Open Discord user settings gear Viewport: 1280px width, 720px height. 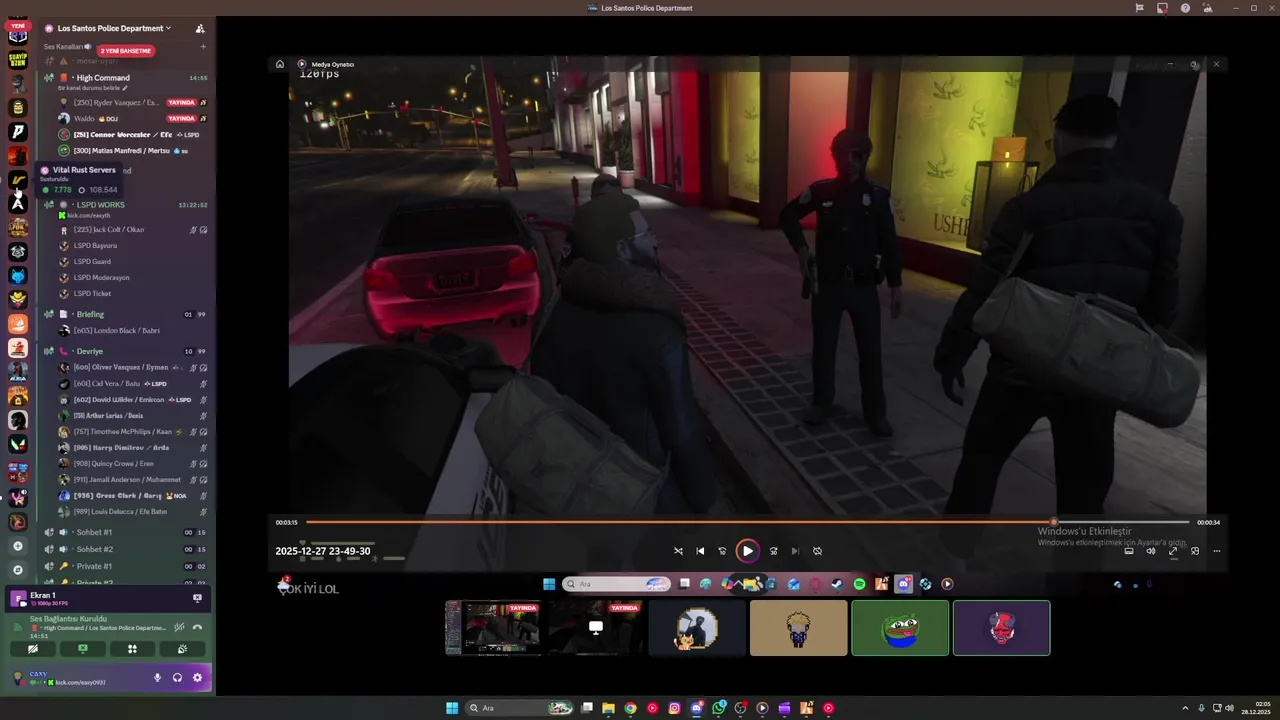[197, 678]
